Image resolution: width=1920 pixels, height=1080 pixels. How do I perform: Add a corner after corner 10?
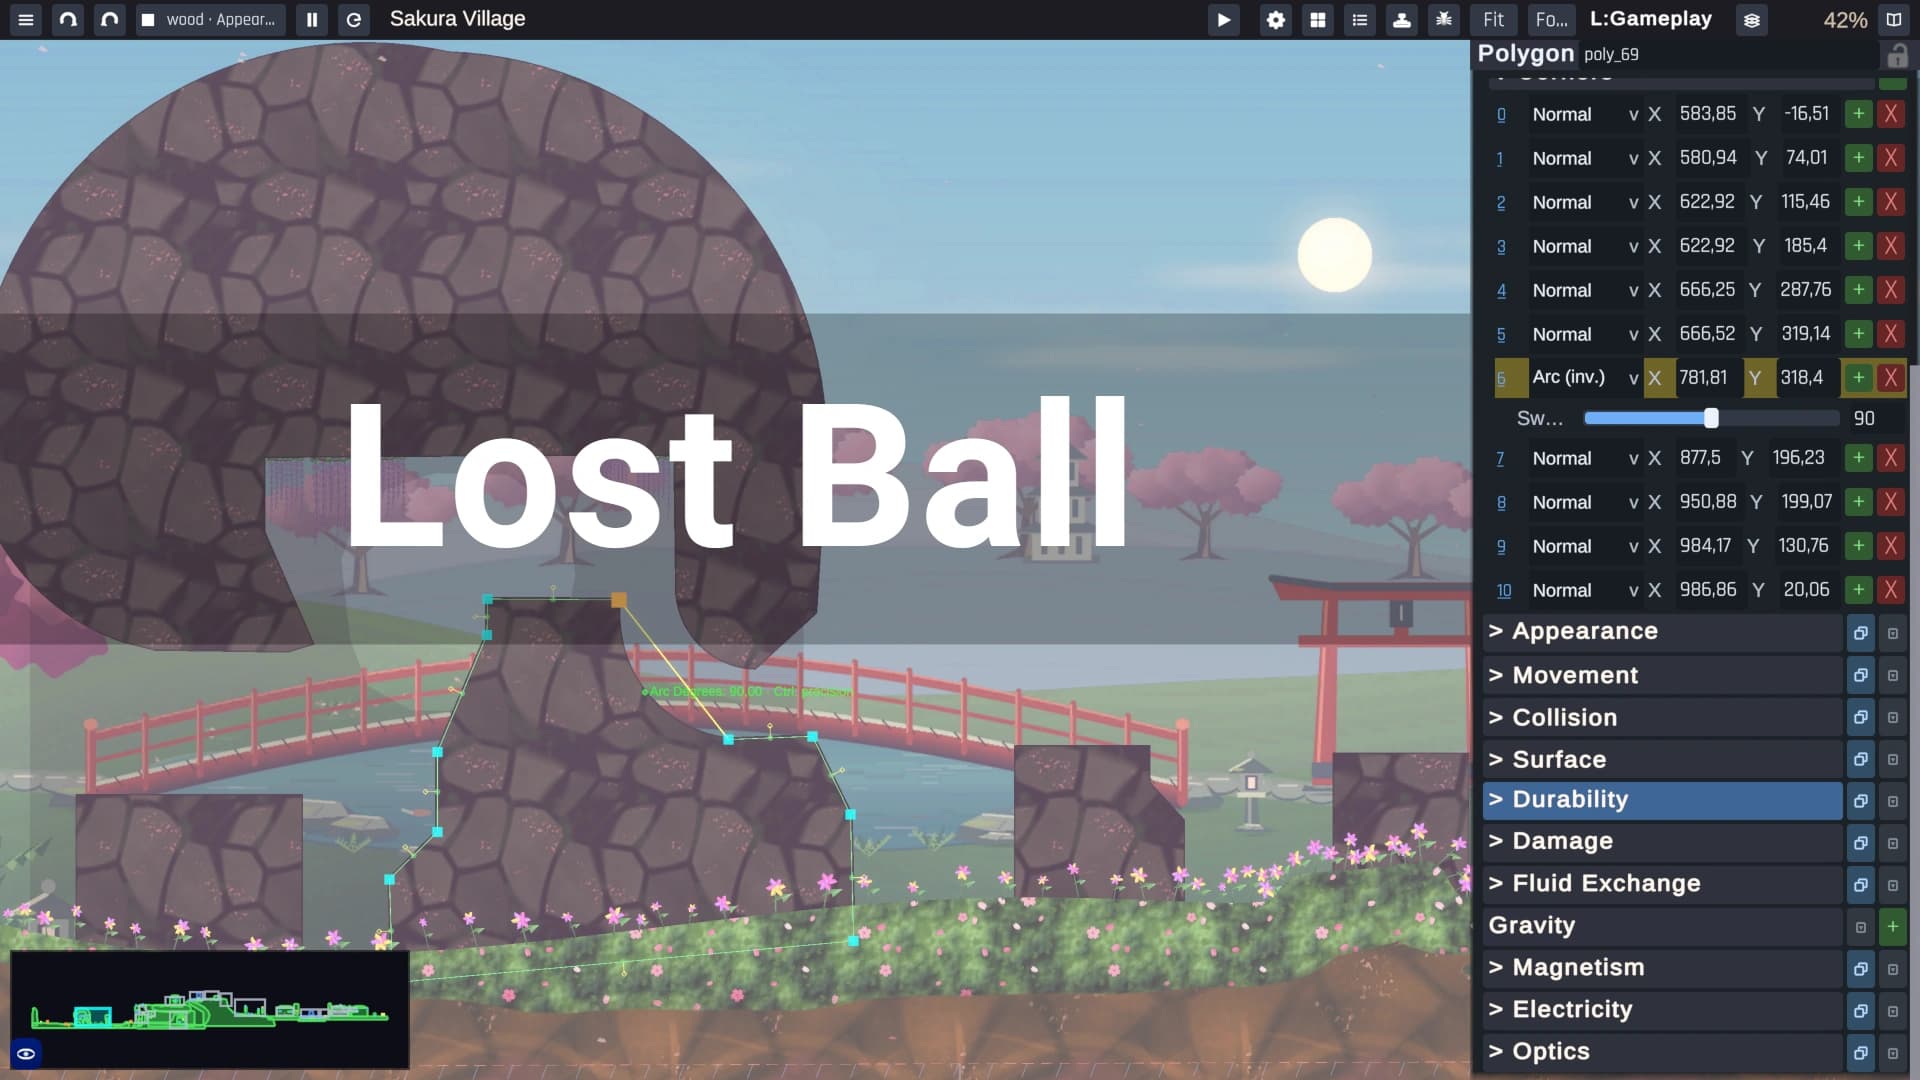[x=1858, y=590]
